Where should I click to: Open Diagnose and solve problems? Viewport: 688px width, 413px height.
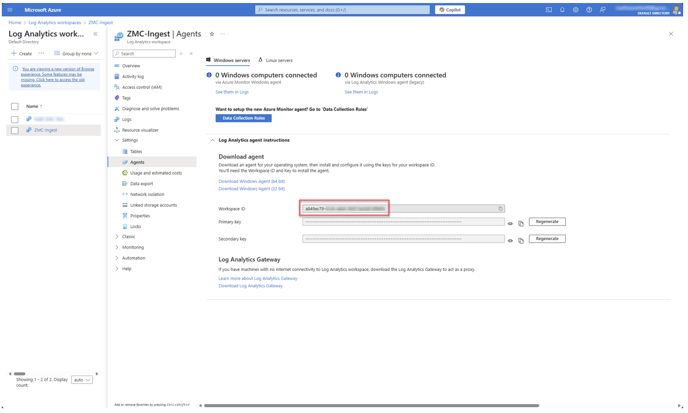click(x=150, y=108)
